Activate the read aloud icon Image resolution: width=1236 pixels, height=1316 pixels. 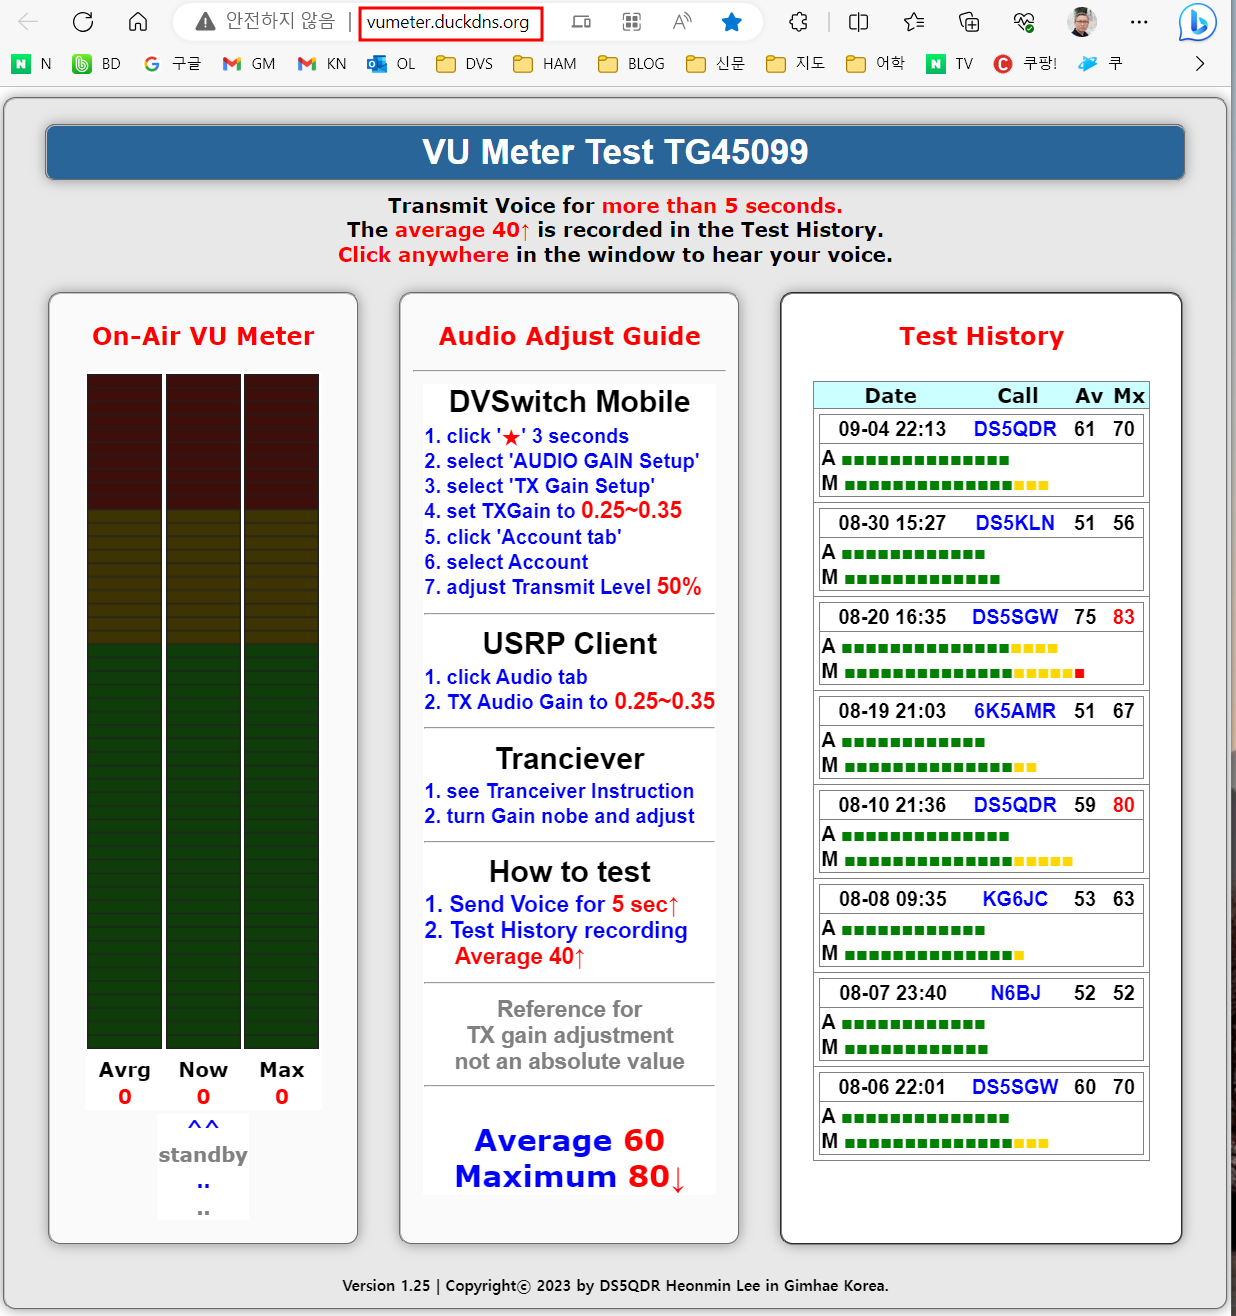pos(682,21)
